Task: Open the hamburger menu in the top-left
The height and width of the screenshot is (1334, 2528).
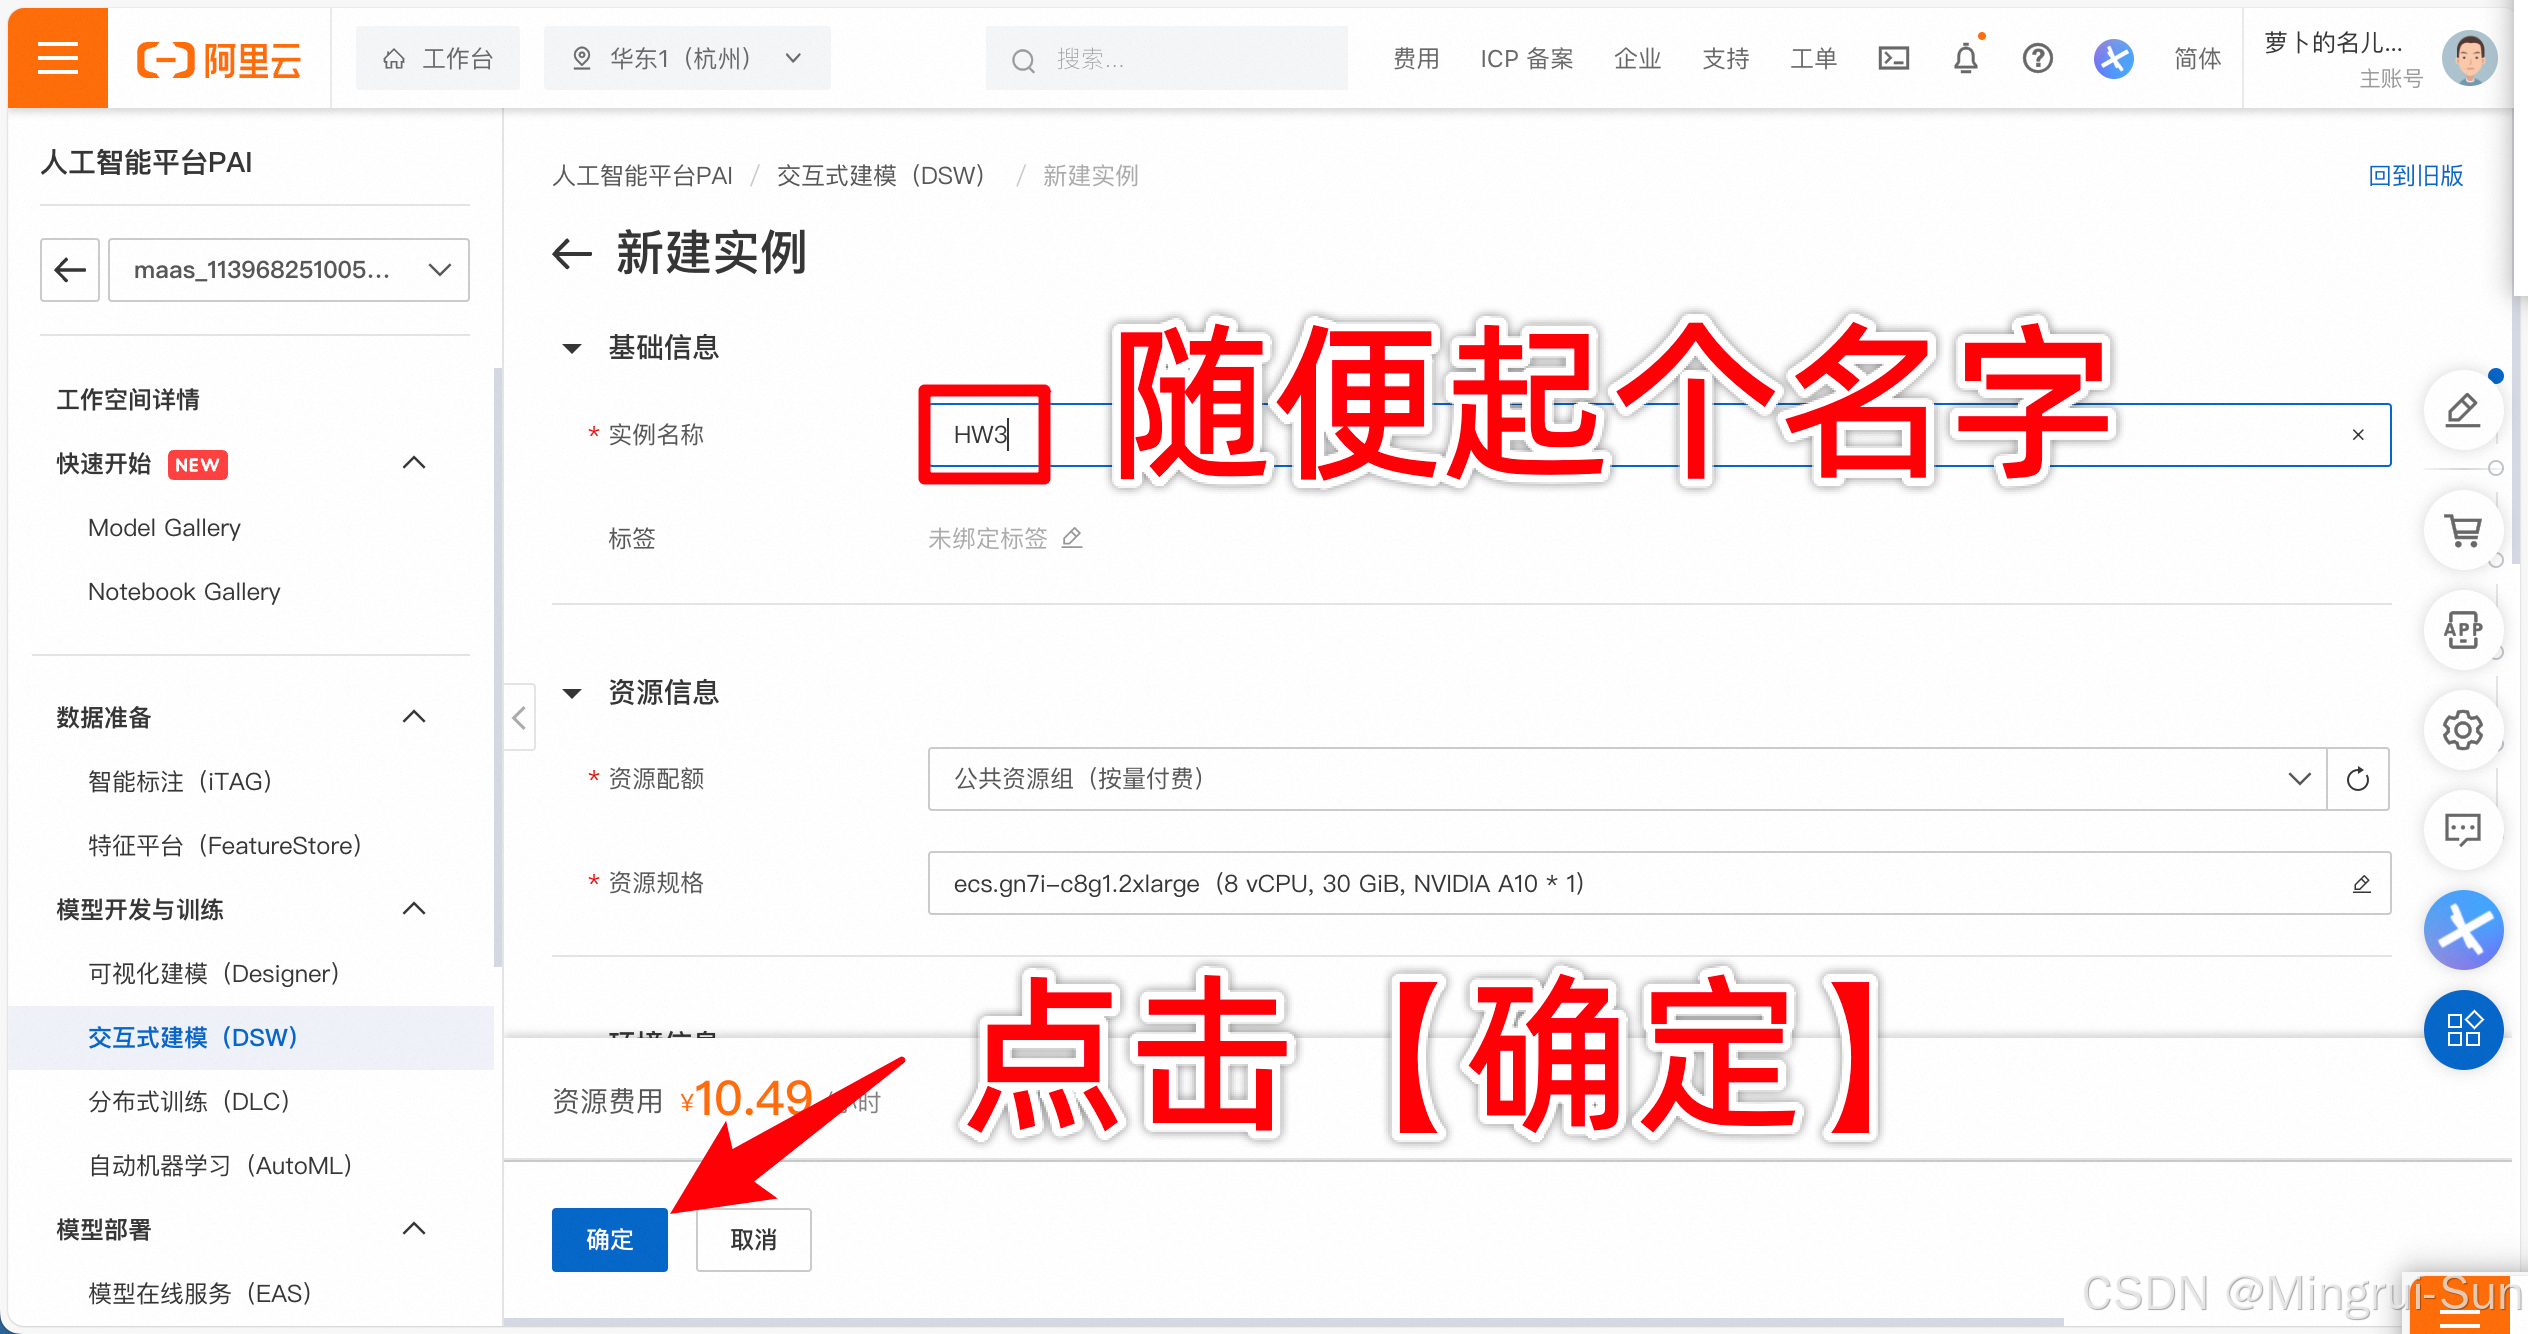Action: coord(57,58)
